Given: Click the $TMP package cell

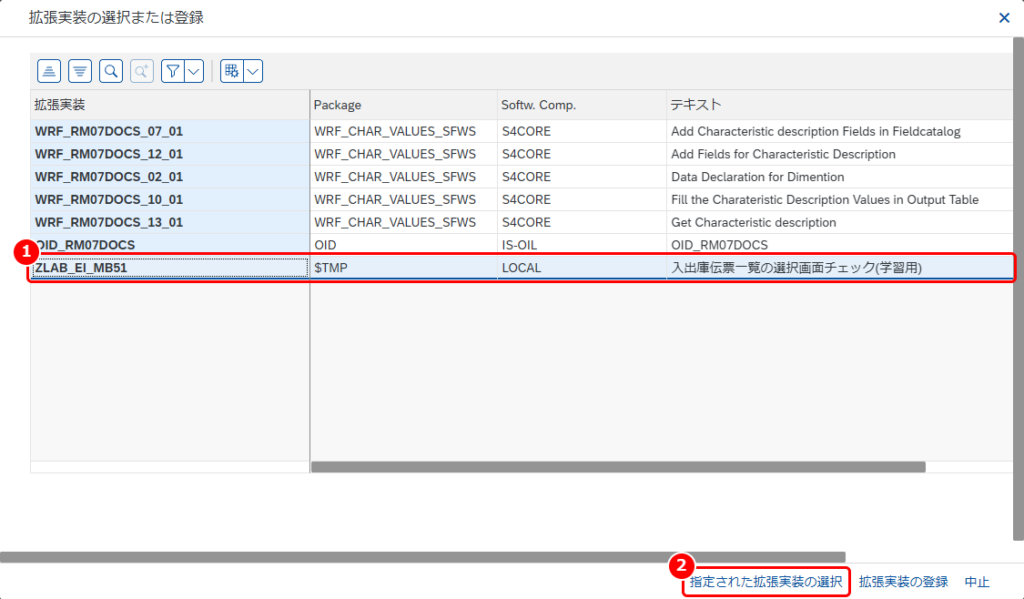Looking at the screenshot, I should tap(404, 268).
